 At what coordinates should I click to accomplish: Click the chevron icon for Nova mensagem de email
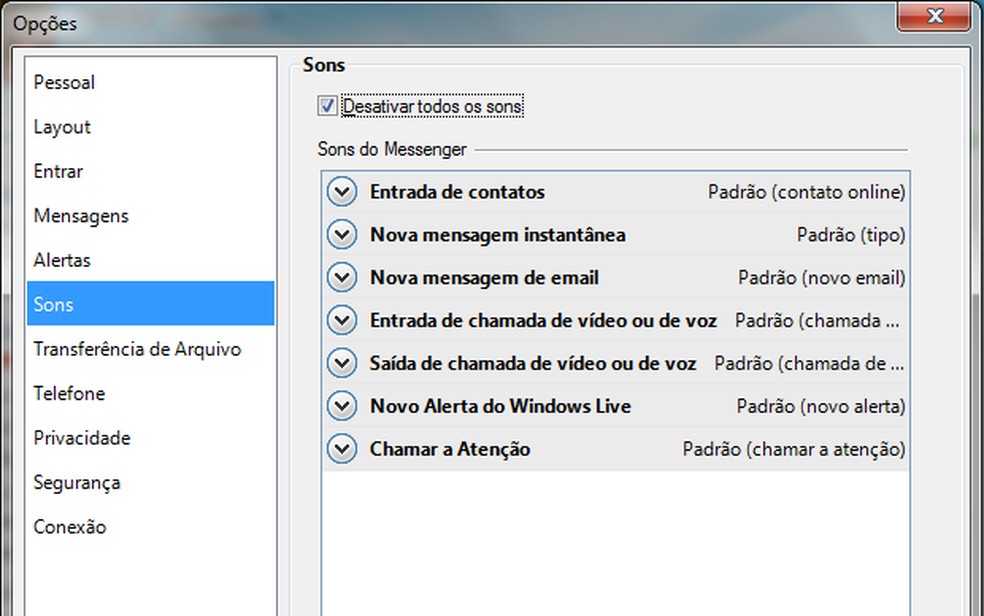tap(341, 277)
